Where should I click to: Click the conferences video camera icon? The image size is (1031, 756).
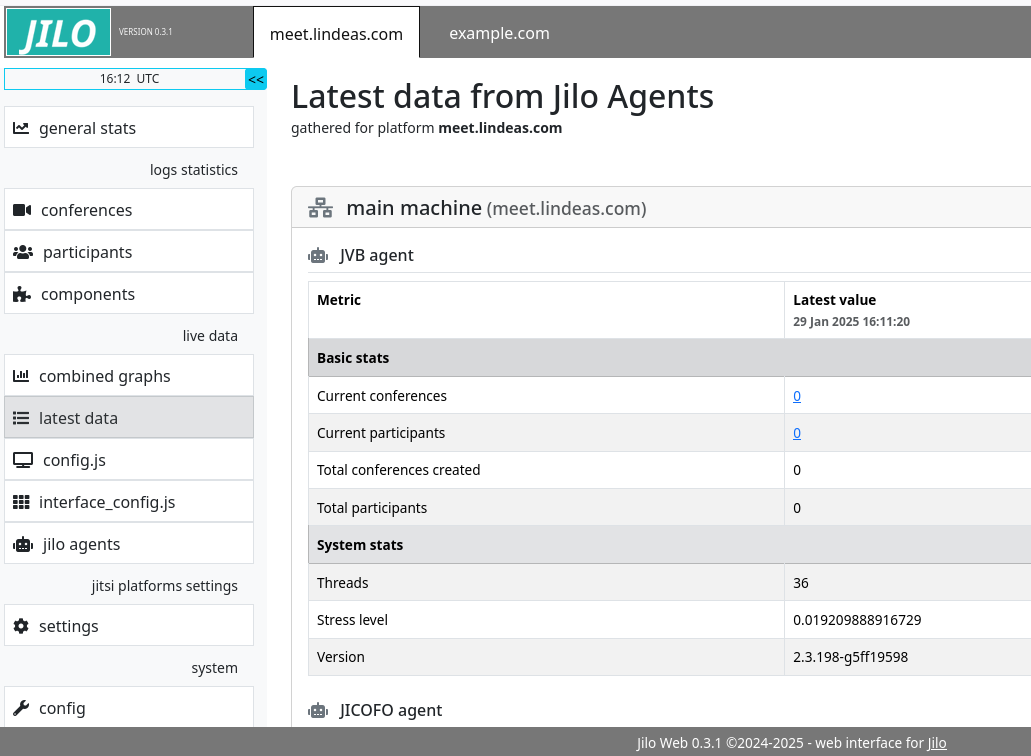tap(22, 210)
